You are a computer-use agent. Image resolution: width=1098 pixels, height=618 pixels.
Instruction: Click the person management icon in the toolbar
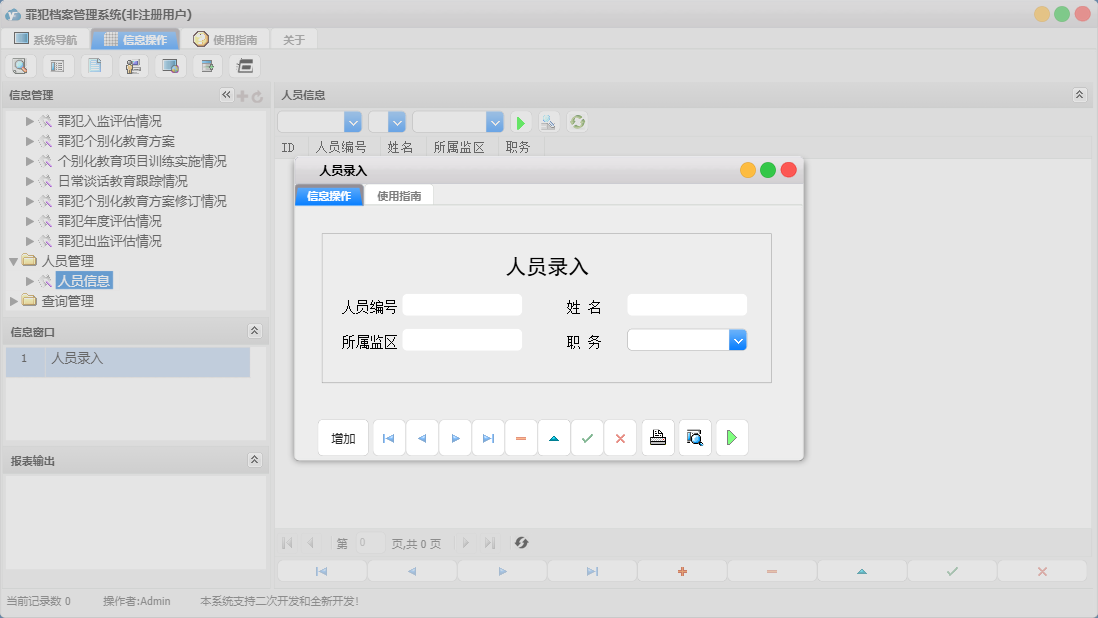(132, 65)
